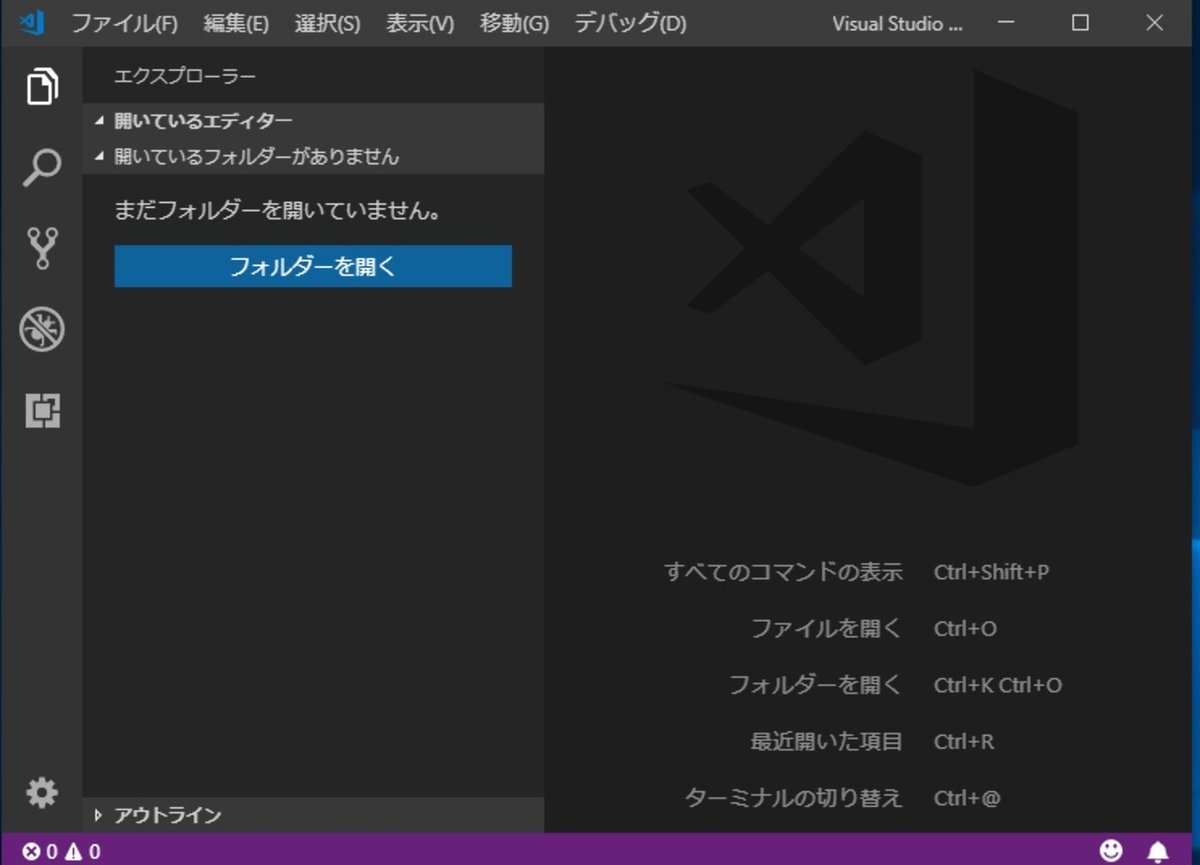Open the ファイル(F) menu
Image resolution: width=1200 pixels, height=865 pixels.
click(124, 23)
